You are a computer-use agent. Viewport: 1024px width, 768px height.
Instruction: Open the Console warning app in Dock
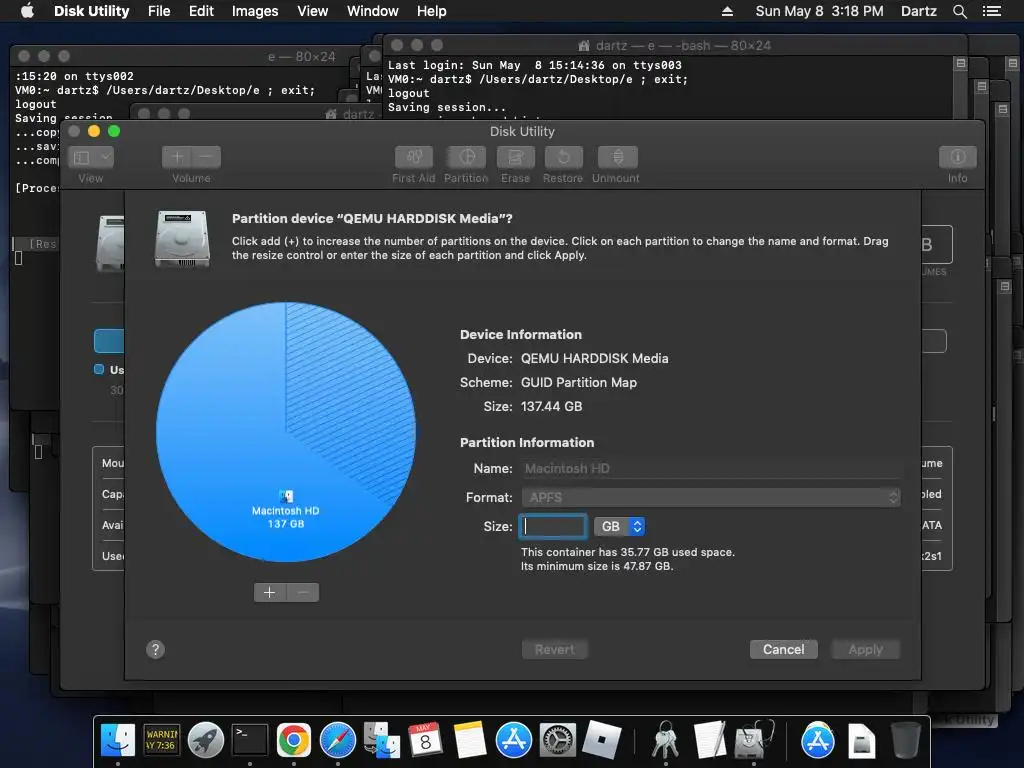pos(161,740)
